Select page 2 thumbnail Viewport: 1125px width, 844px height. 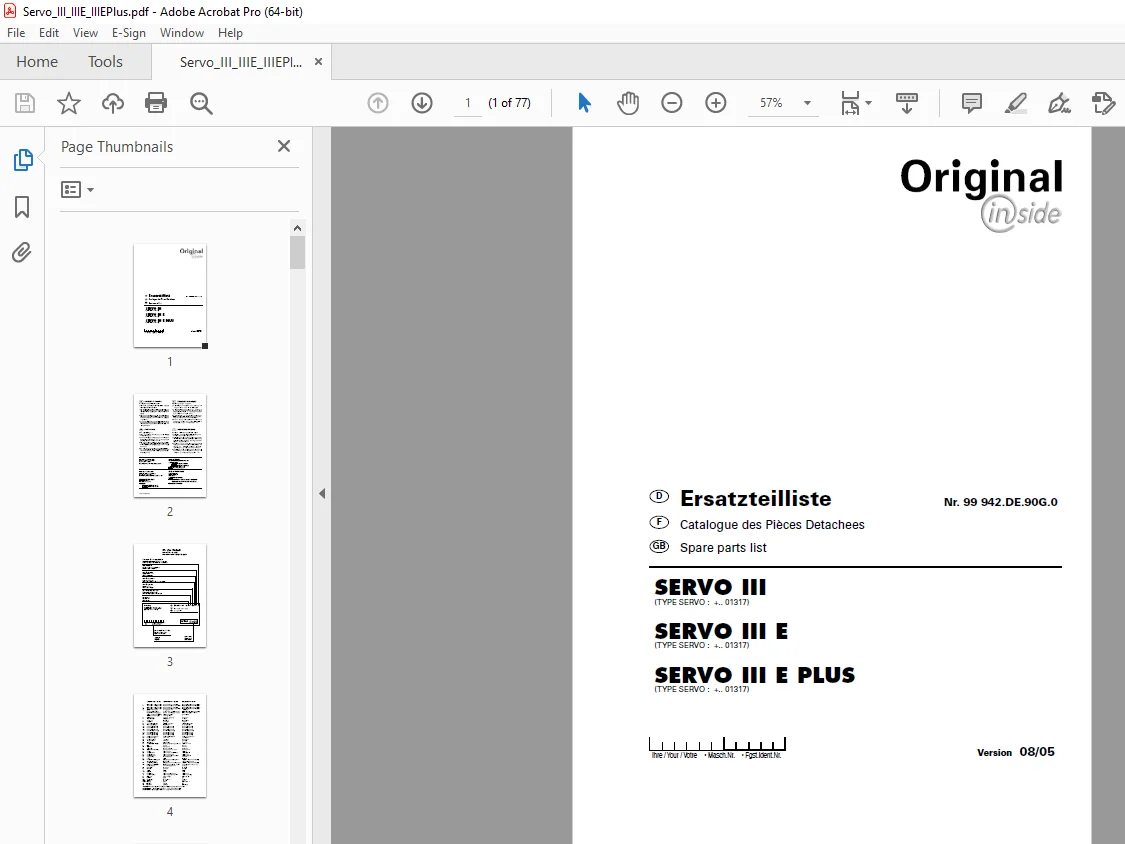tap(170, 446)
